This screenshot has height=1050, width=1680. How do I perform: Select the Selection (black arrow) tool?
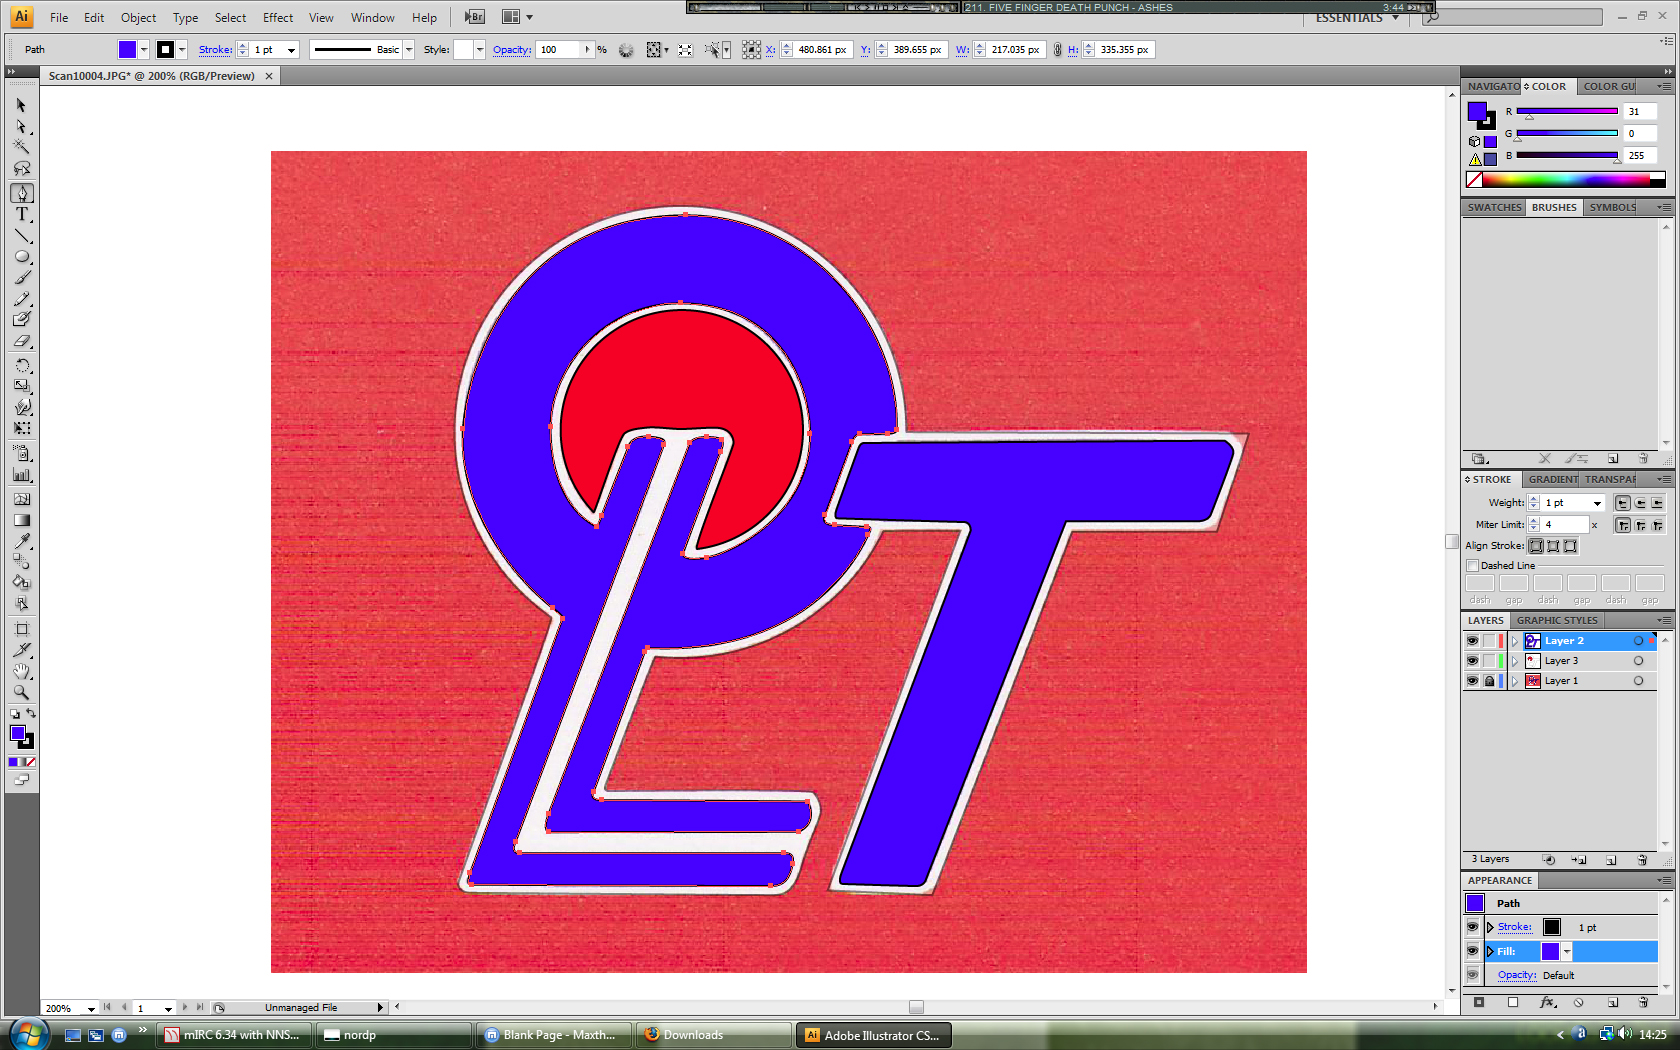tap(21, 105)
